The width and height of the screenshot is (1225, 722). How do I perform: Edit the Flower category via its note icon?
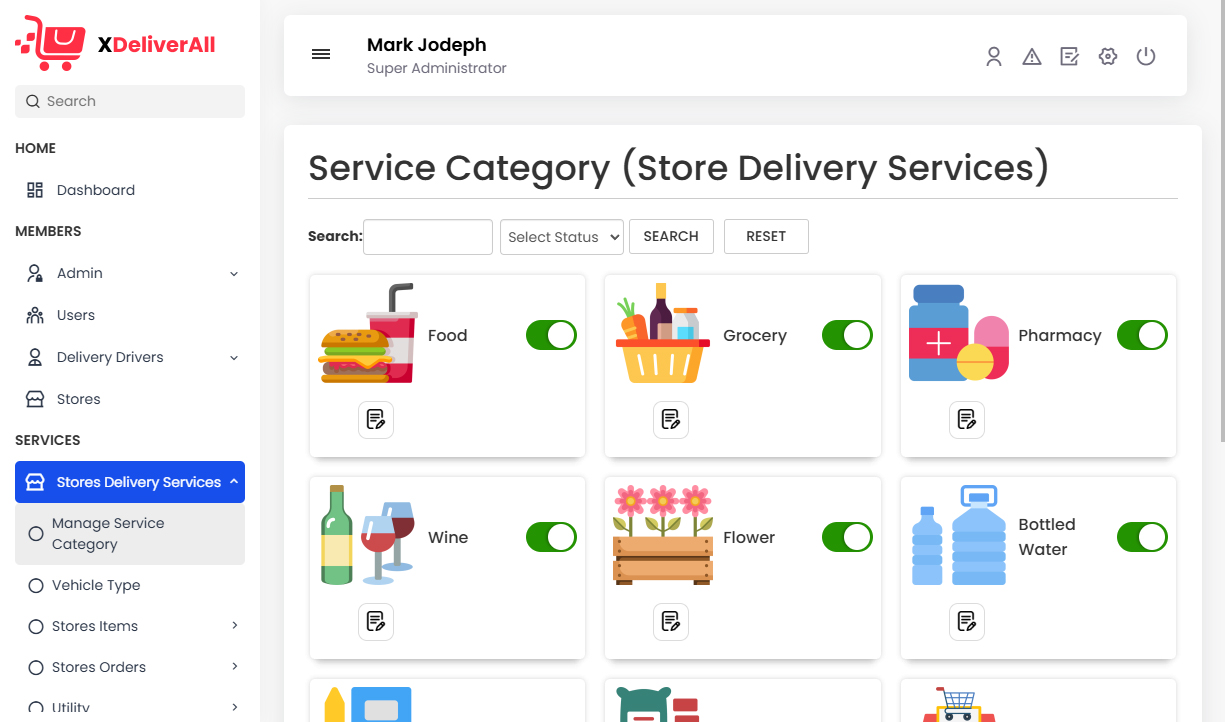click(x=671, y=622)
